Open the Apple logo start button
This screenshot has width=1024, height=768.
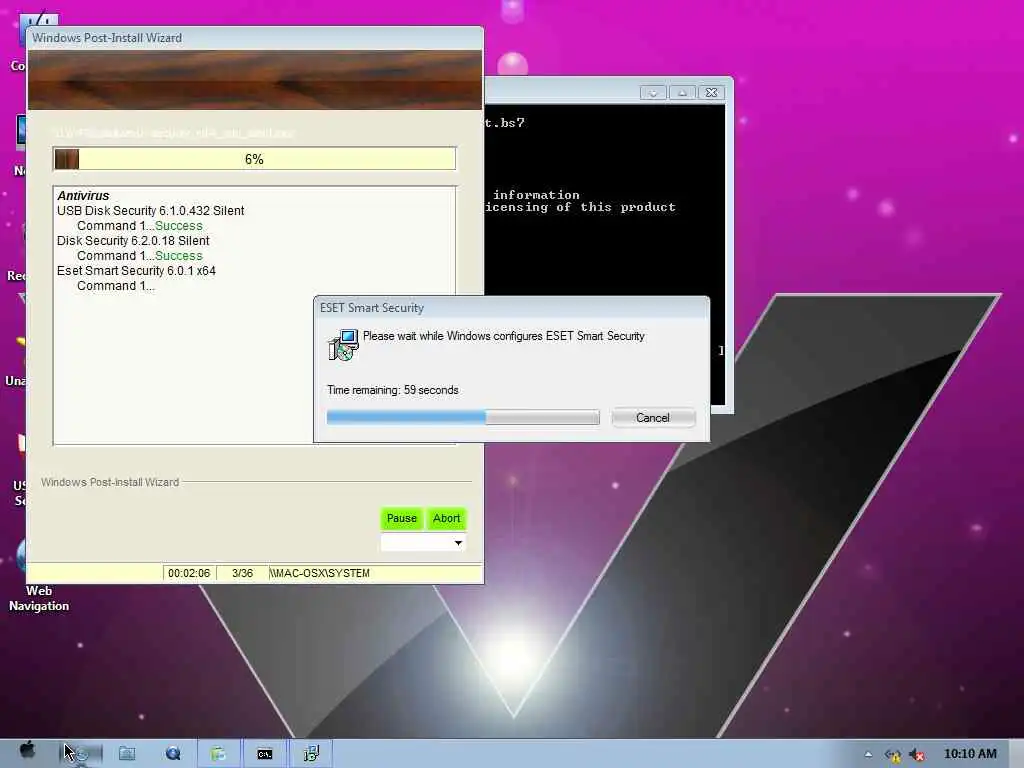27,751
